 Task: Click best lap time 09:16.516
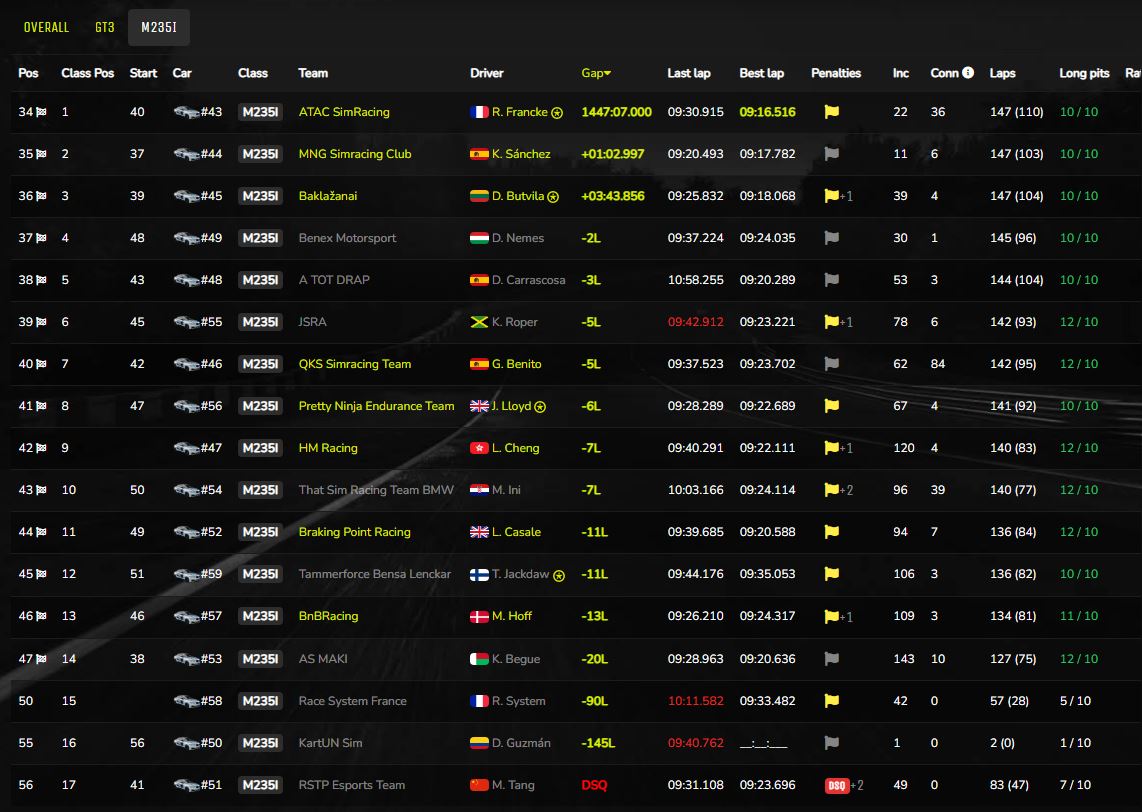click(768, 112)
